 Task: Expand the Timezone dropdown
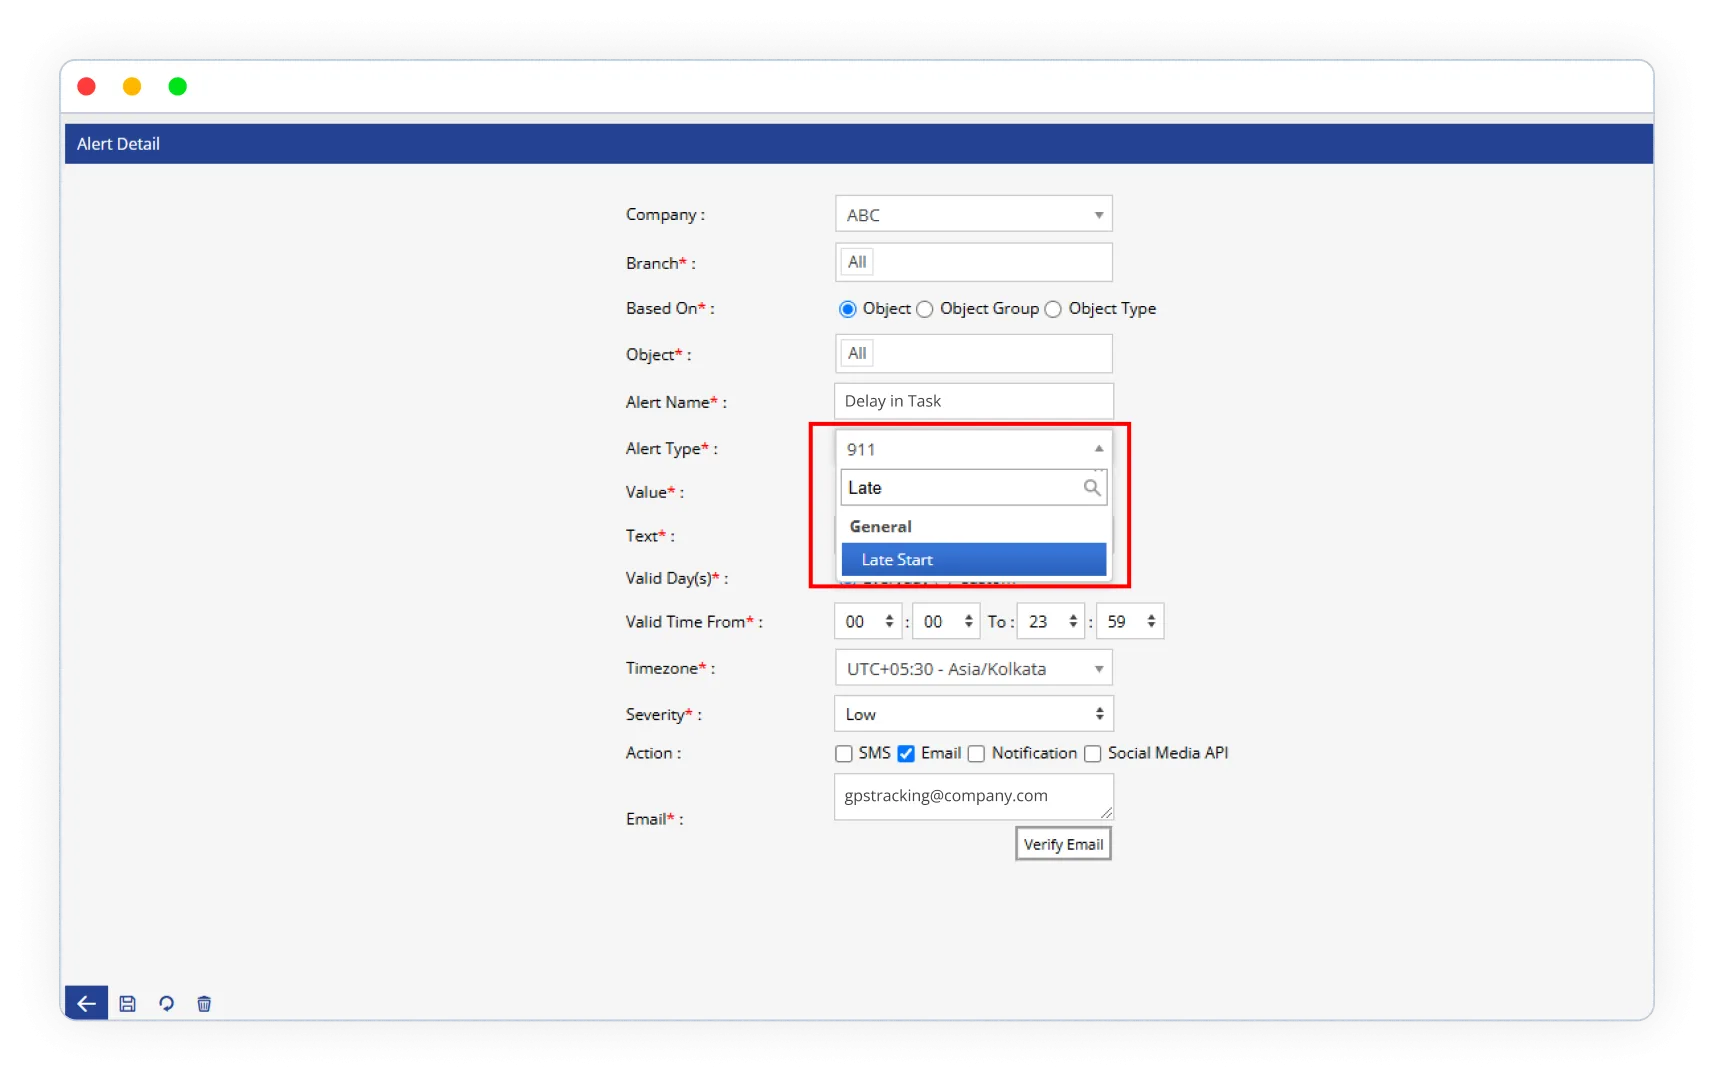pyautogui.click(x=973, y=669)
